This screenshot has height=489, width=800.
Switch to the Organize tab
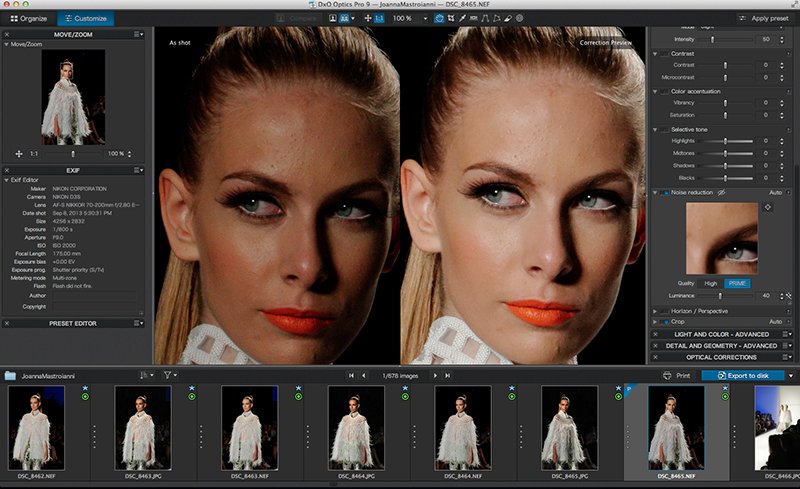[29, 18]
